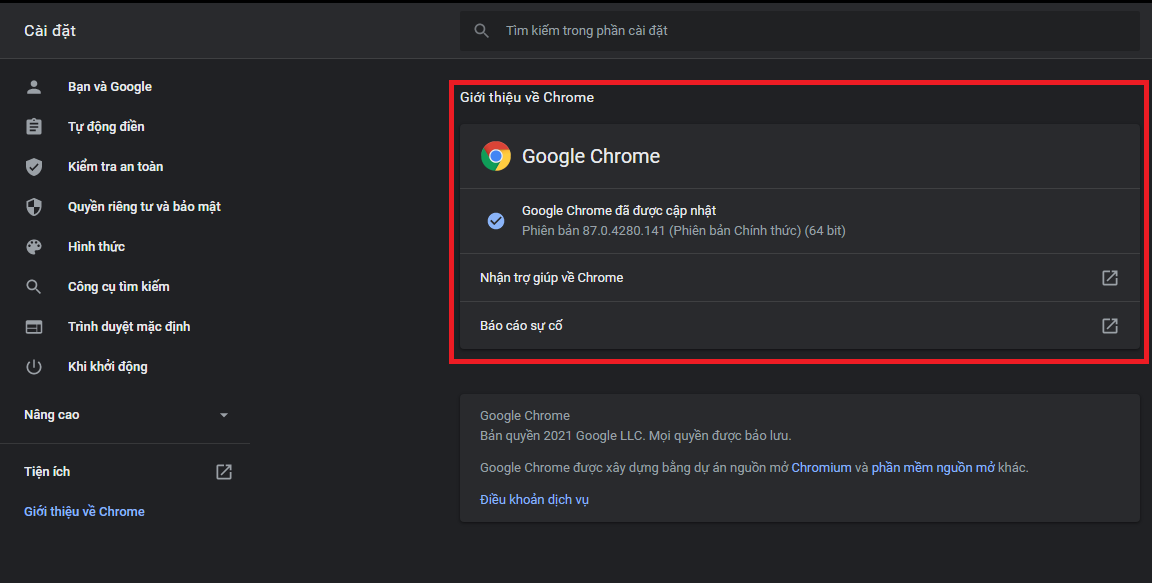Open the Điều khoản dịch vụ link
This screenshot has width=1152, height=583.
coord(534,499)
